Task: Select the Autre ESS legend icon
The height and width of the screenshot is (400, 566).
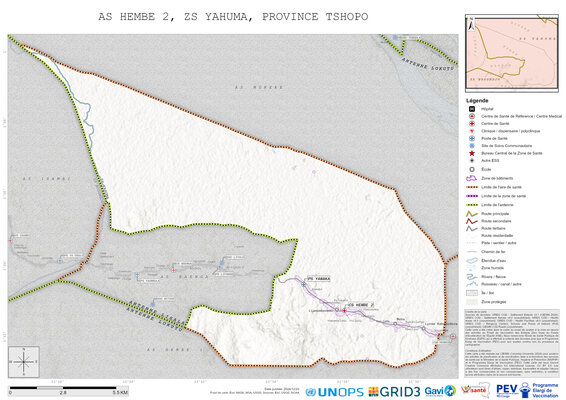Action: coord(471,160)
